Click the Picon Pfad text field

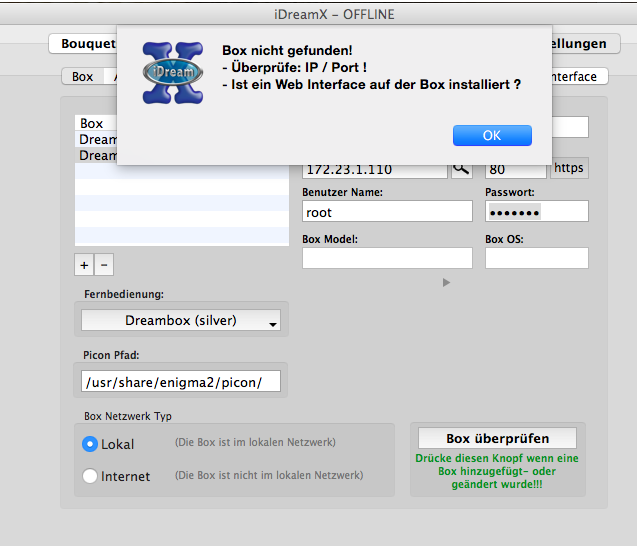pos(181,381)
